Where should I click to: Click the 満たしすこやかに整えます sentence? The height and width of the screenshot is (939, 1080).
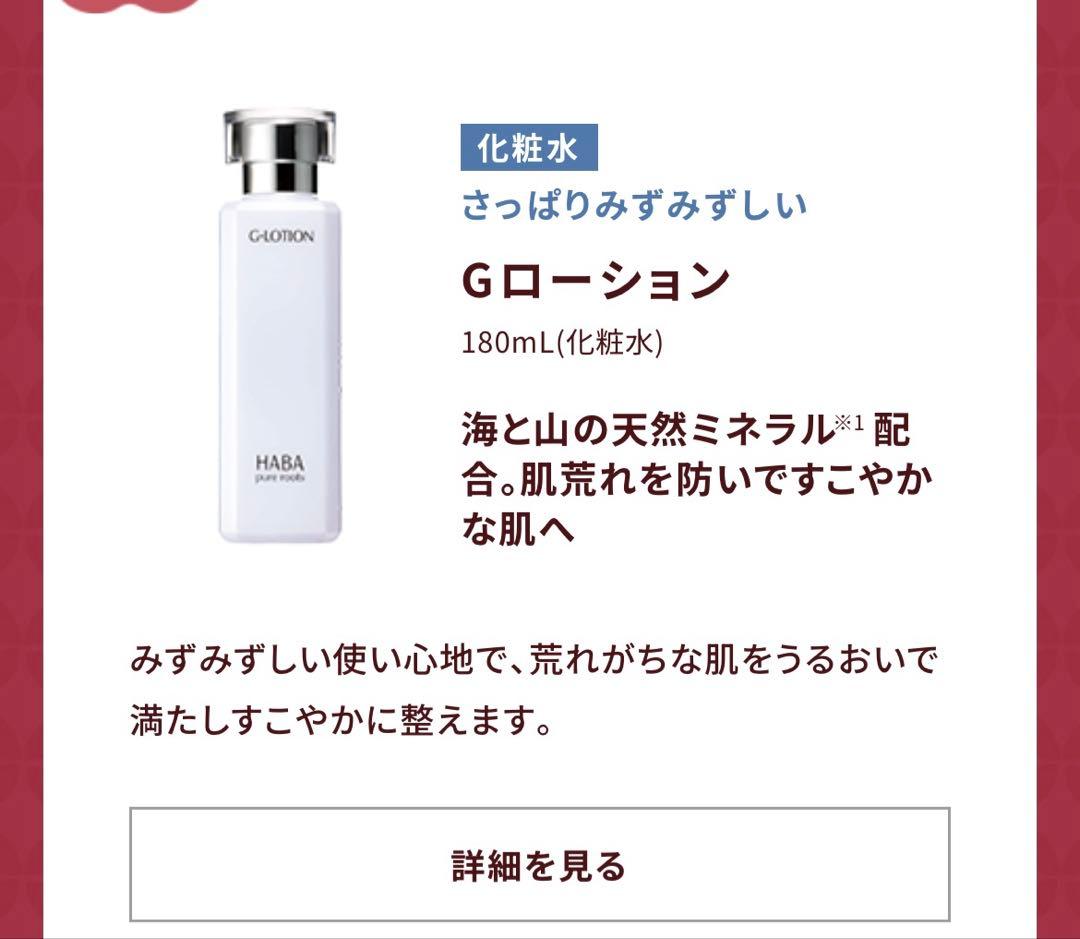[x=342, y=721]
